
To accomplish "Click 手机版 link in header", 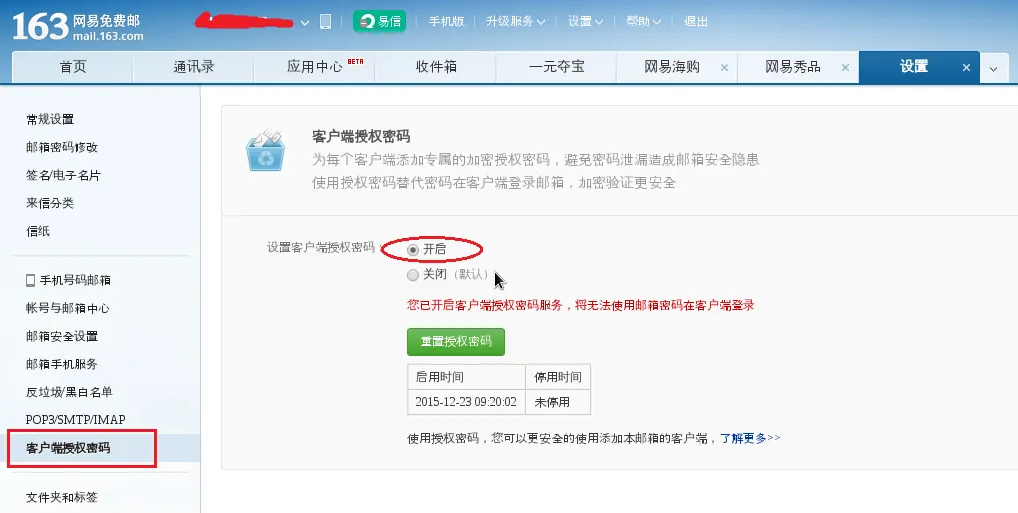I will (446, 21).
